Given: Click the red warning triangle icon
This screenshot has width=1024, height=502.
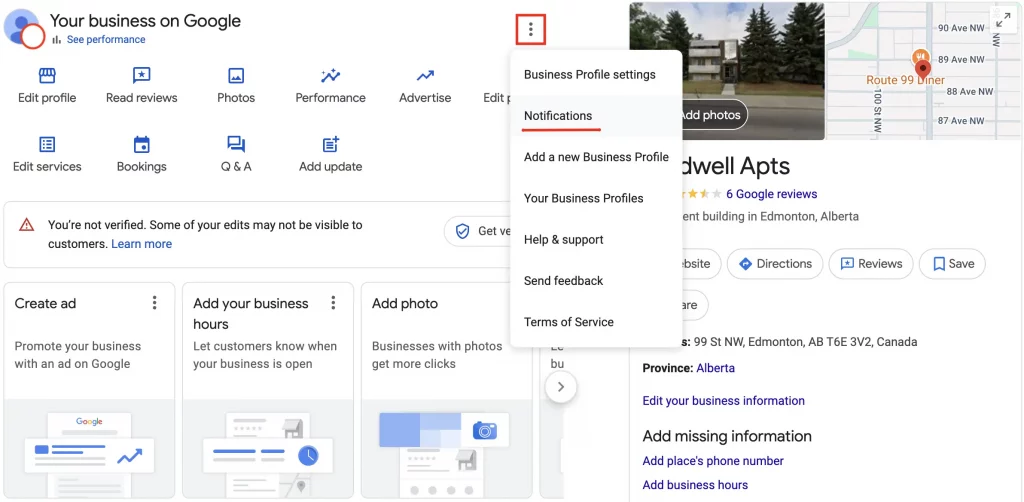Looking at the screenshot, I should [x=26, y=225].
